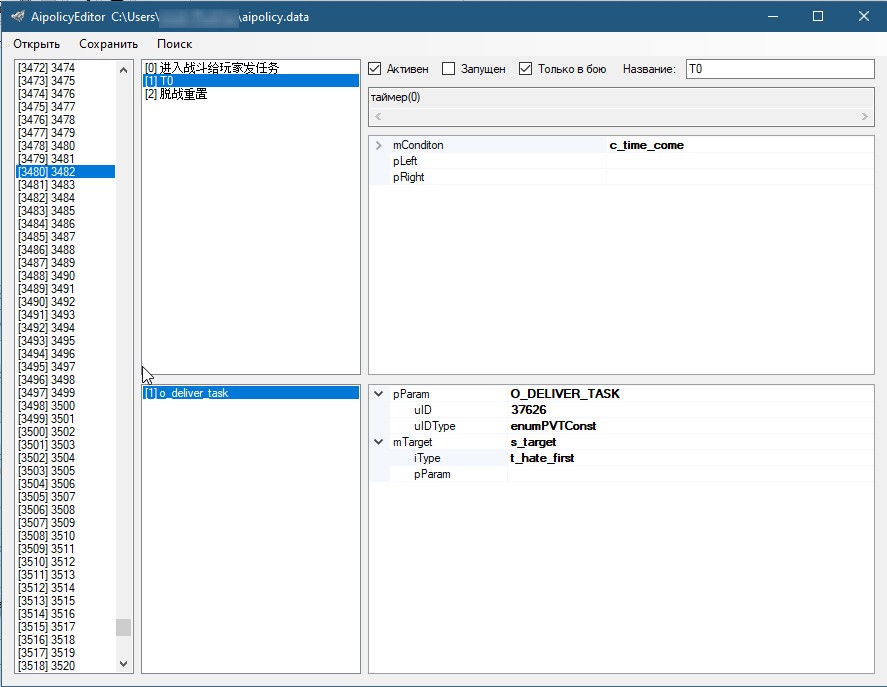
Task: Click the uIDType value enumPVTConst
Action: (553, 426)
